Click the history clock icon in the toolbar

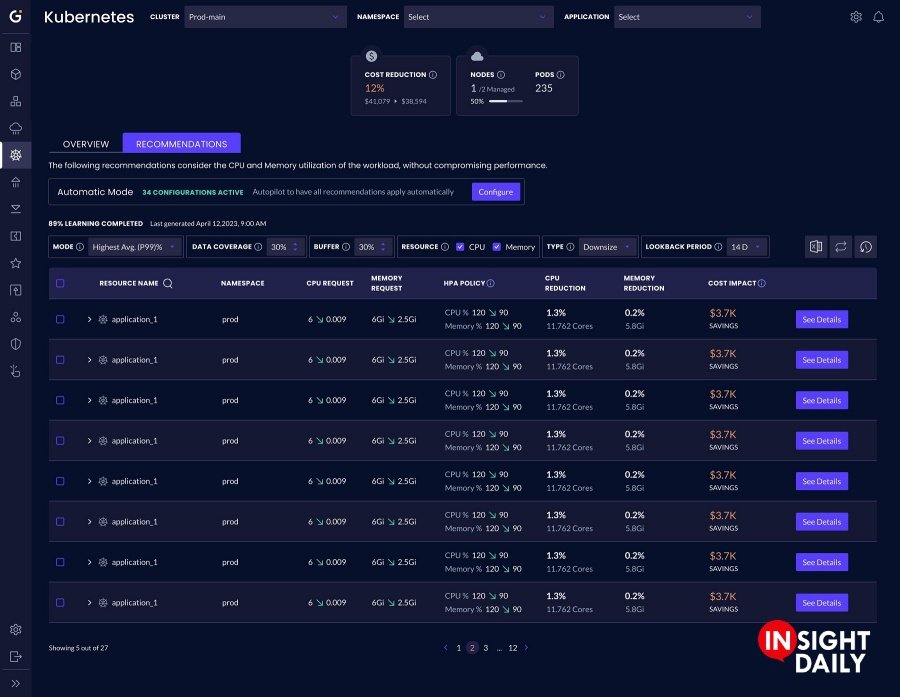866,247
